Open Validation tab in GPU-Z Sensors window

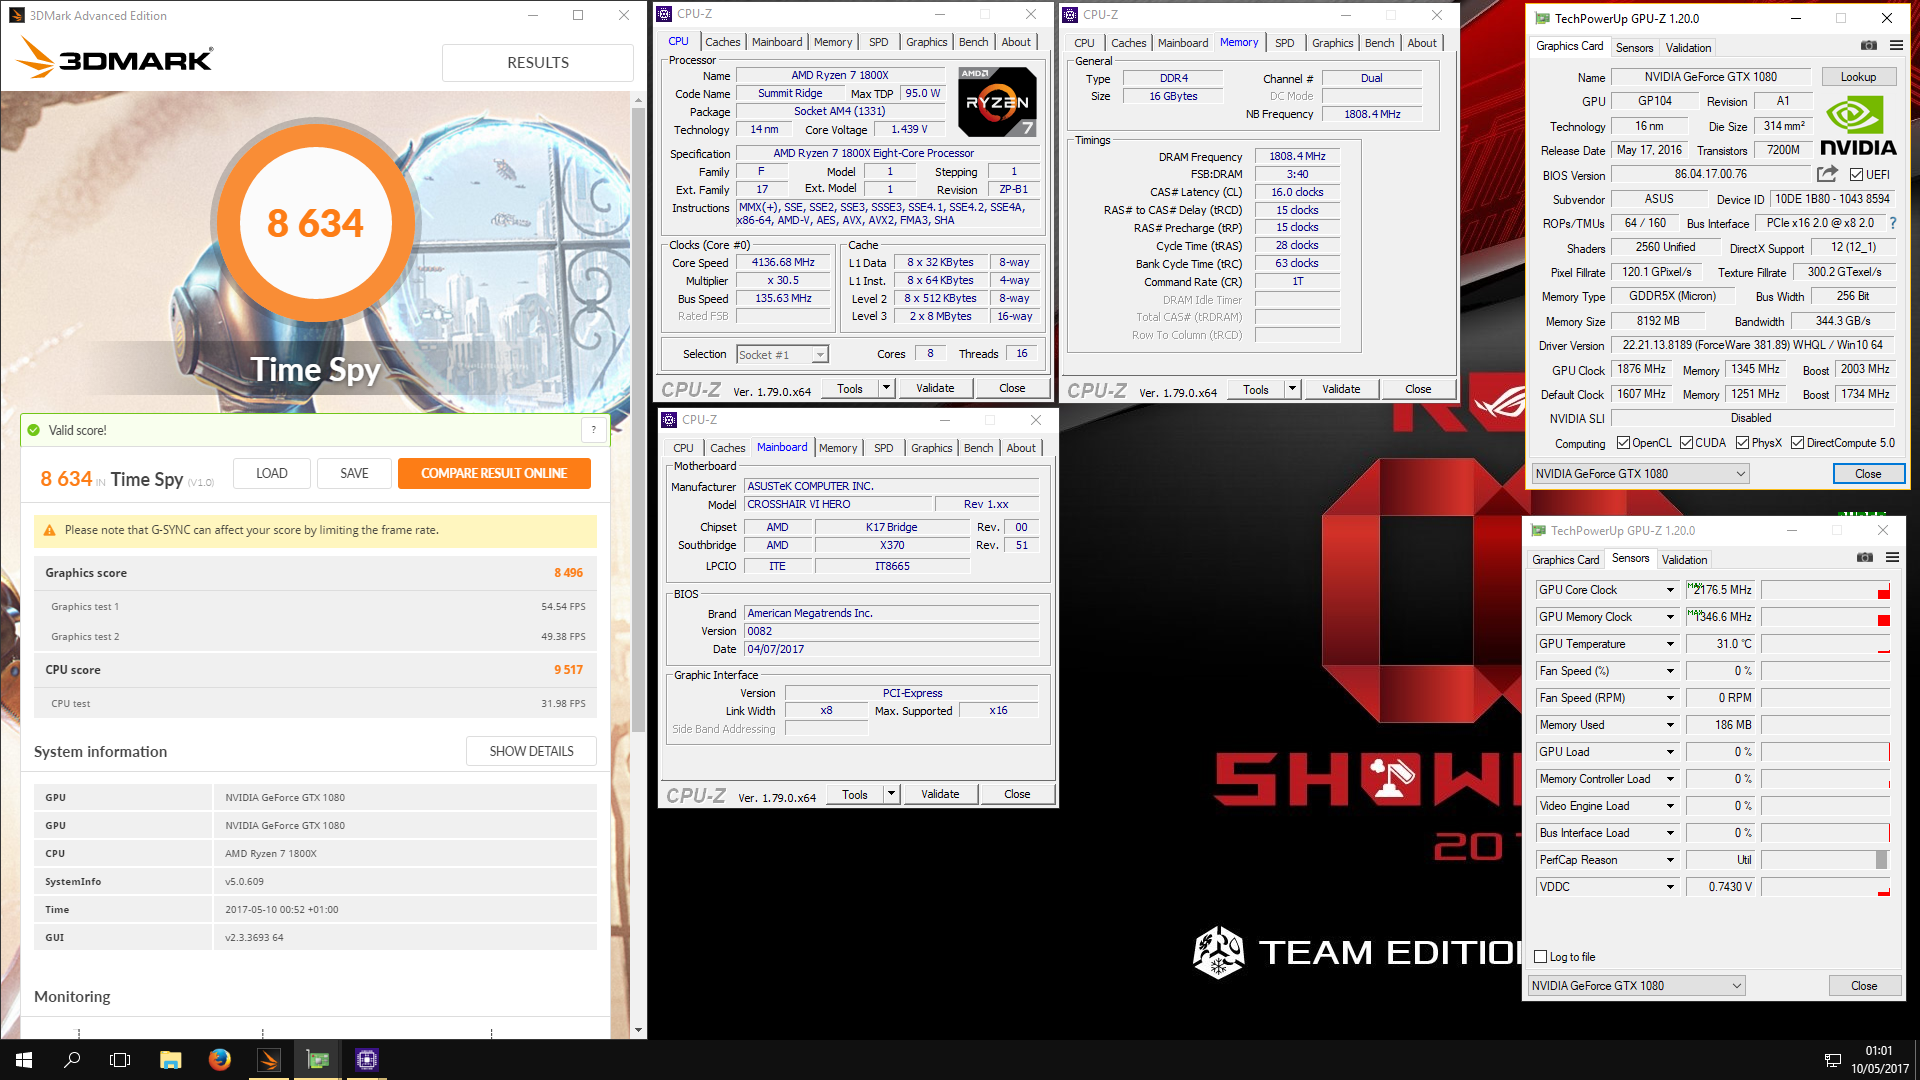point(1684,559)
